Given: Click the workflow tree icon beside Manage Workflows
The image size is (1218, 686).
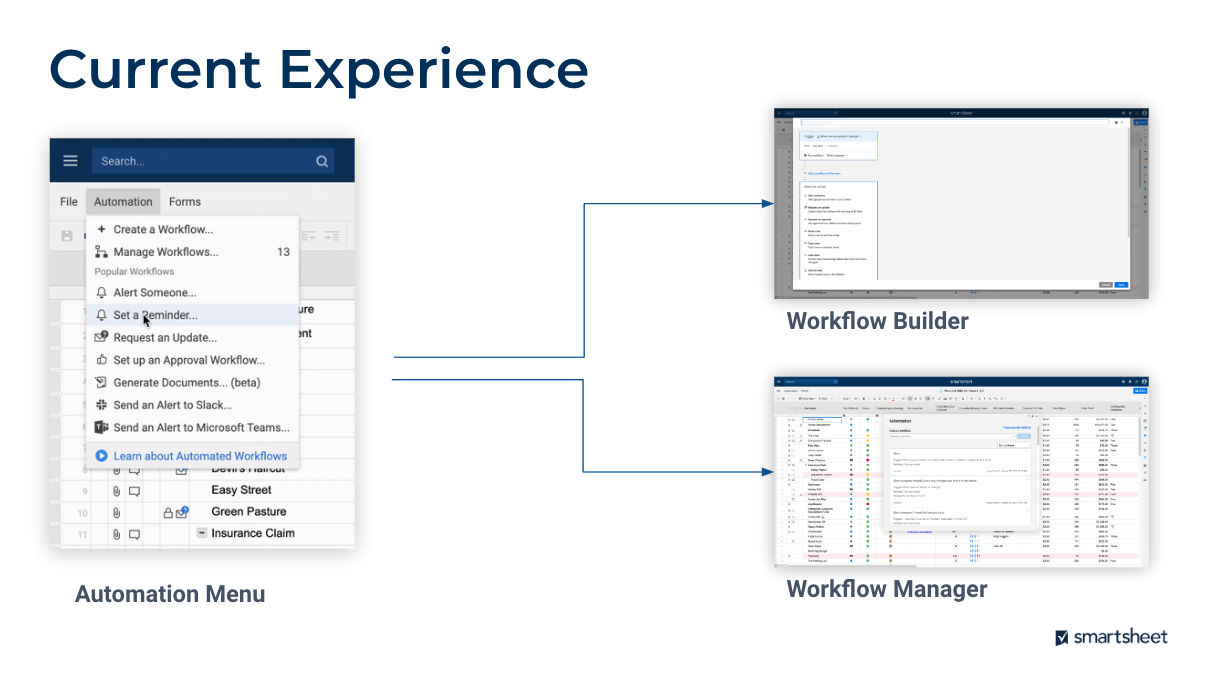Looking at the screenshot, I should (101, 252).
